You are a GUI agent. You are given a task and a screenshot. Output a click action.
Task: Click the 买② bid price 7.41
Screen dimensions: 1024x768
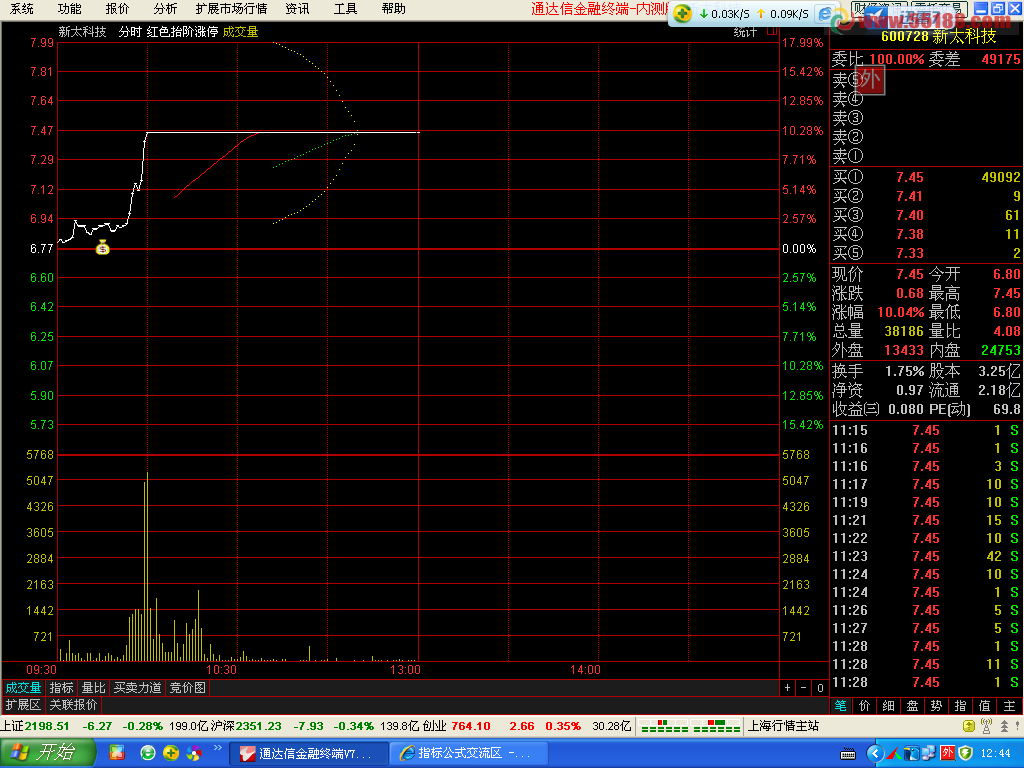pyautogui.click(x=910, y=196)
